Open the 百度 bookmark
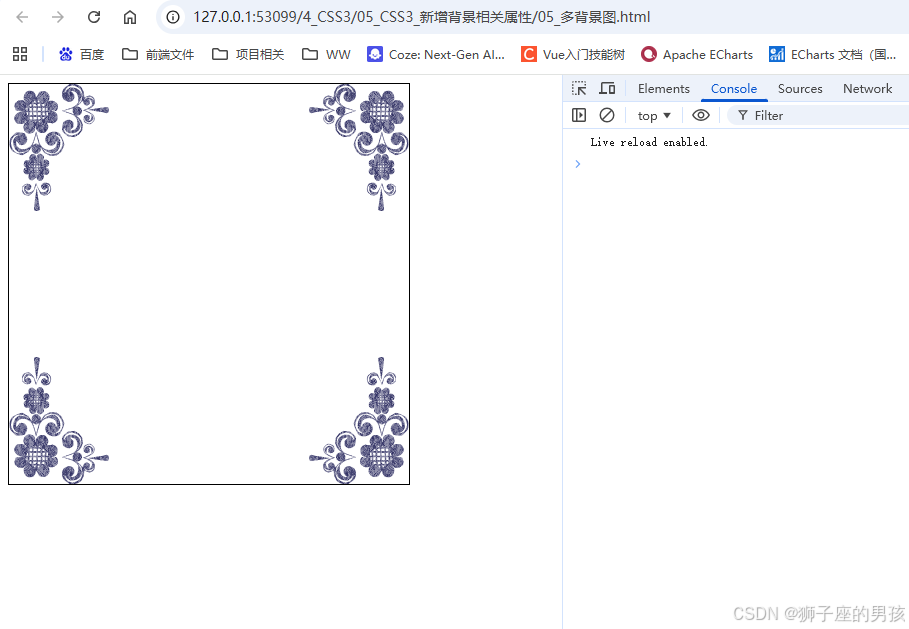Screen dimensions: 909x629 tap(81, 54)
